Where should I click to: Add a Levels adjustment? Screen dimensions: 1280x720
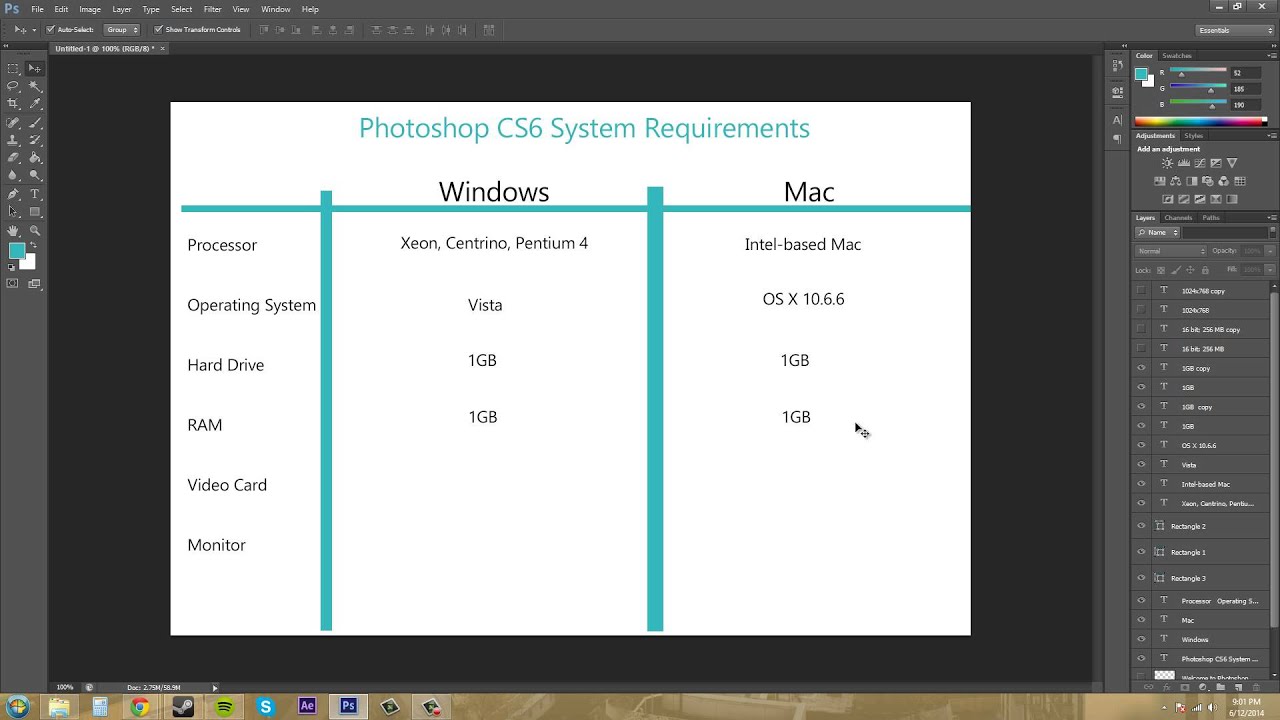1184,163
